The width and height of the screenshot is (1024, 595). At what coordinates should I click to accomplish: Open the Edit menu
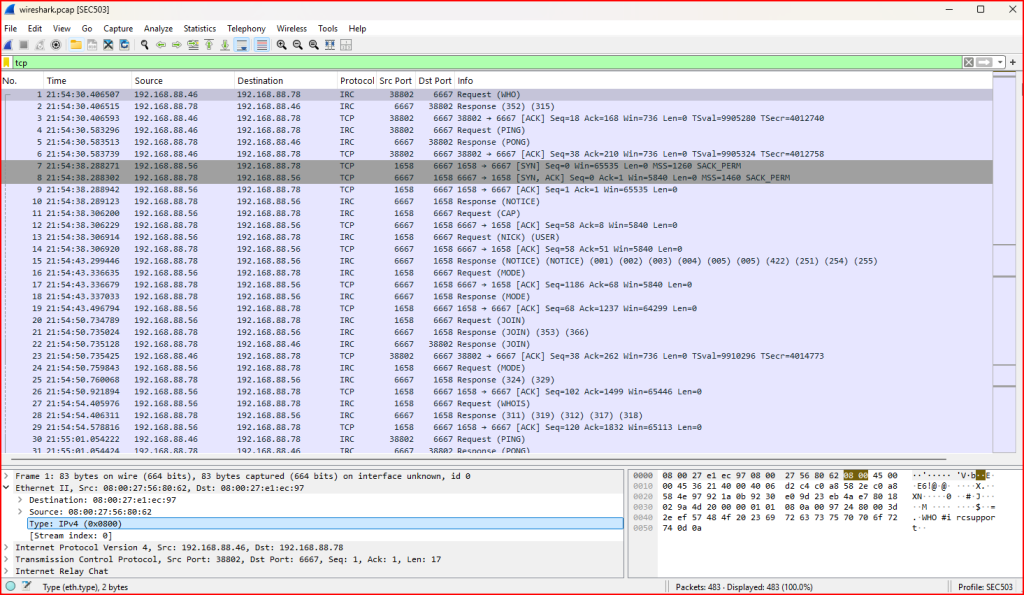tap(35, 29)
